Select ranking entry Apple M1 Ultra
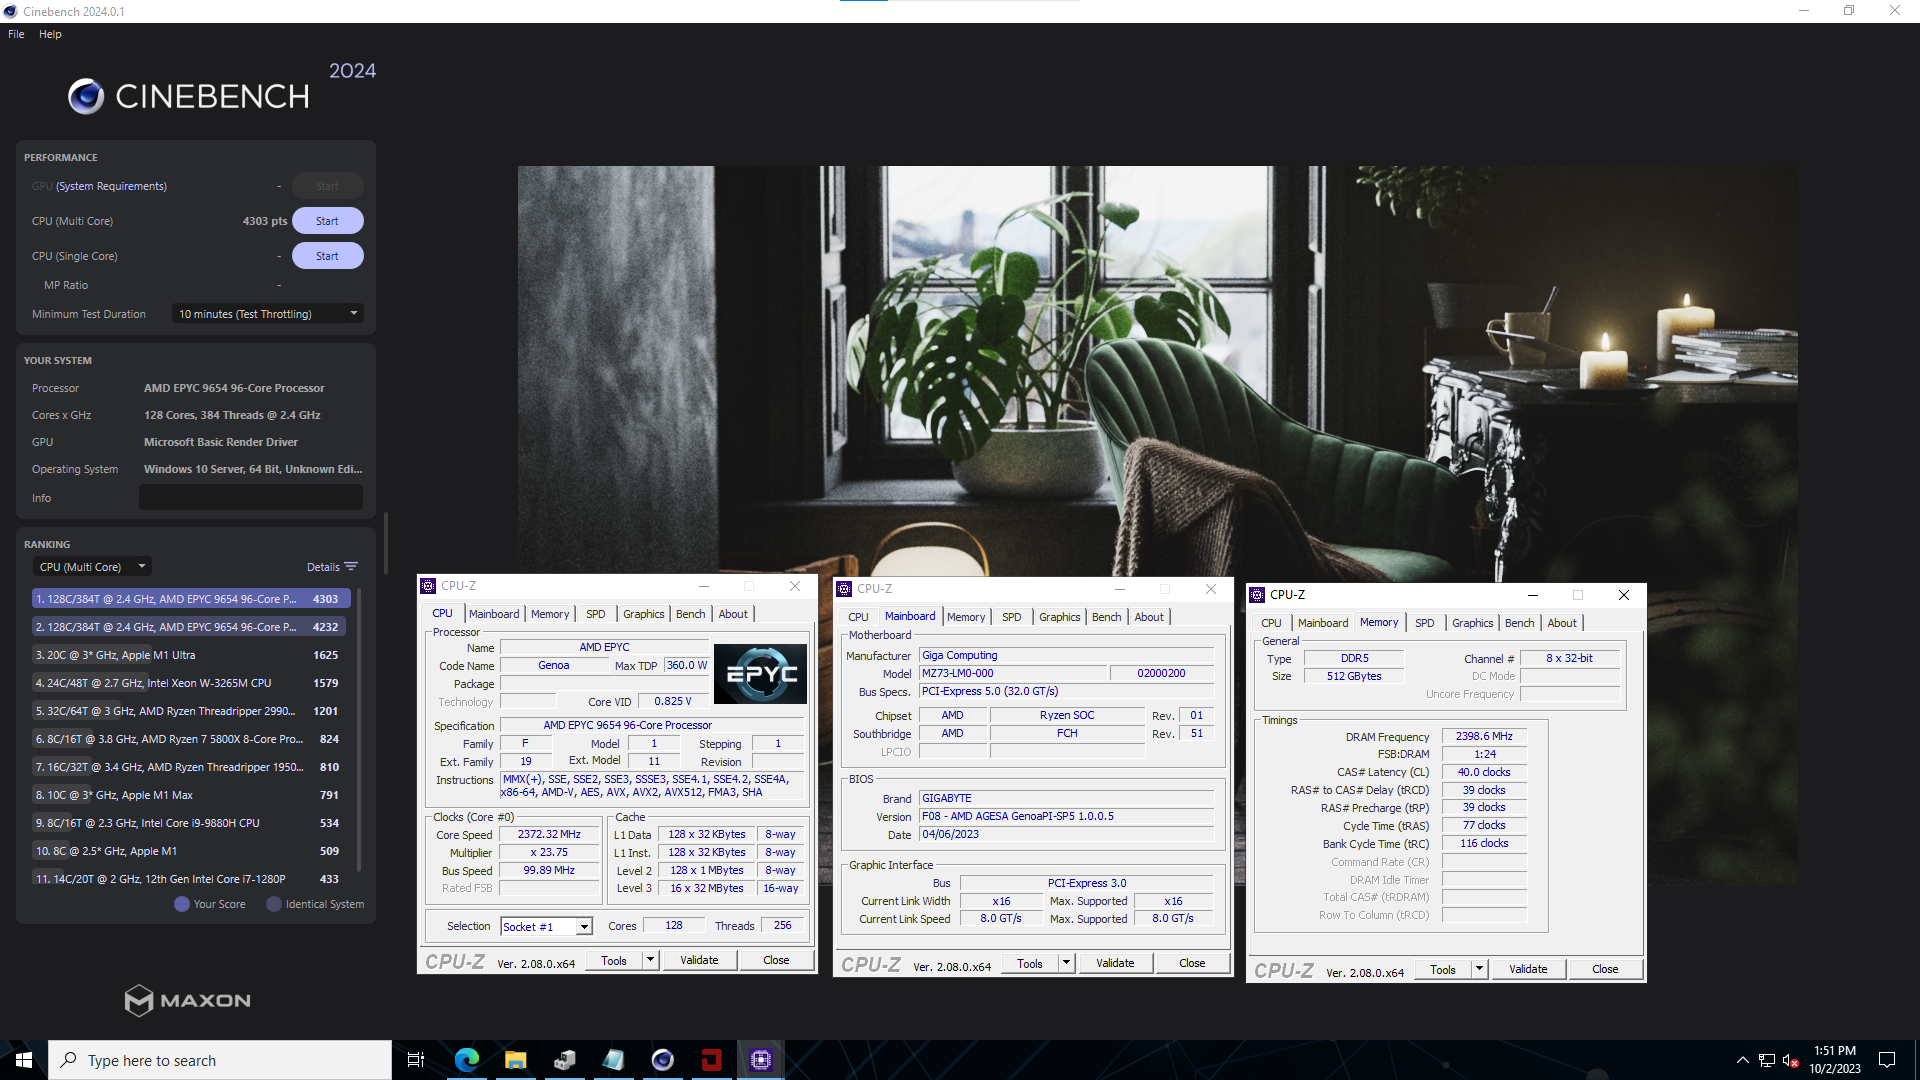 [x=189, y=655]
